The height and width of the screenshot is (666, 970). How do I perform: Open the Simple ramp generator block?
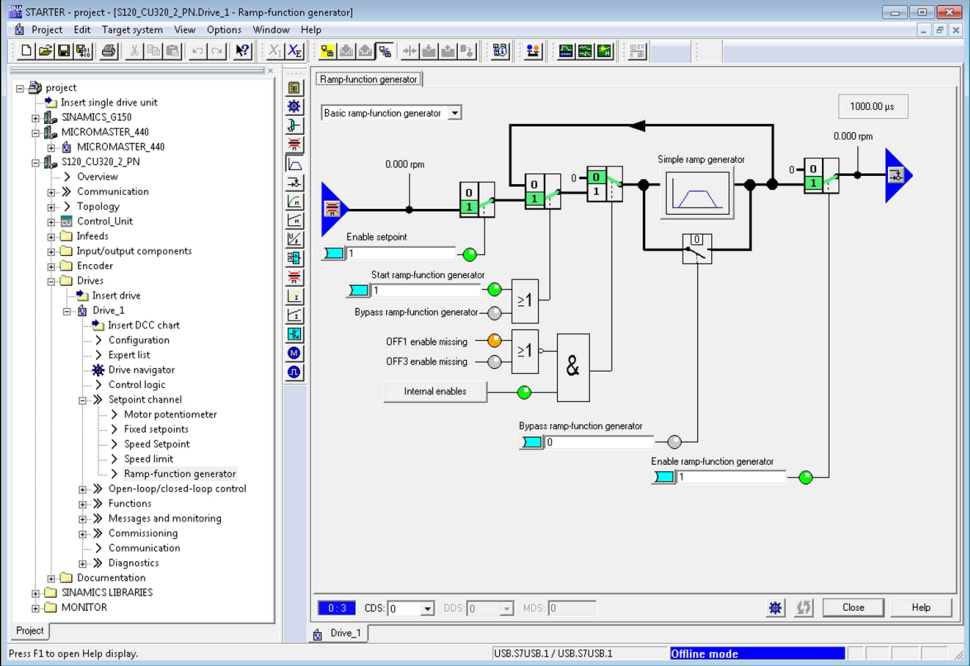pyautogui.click(x=697, y=193)
